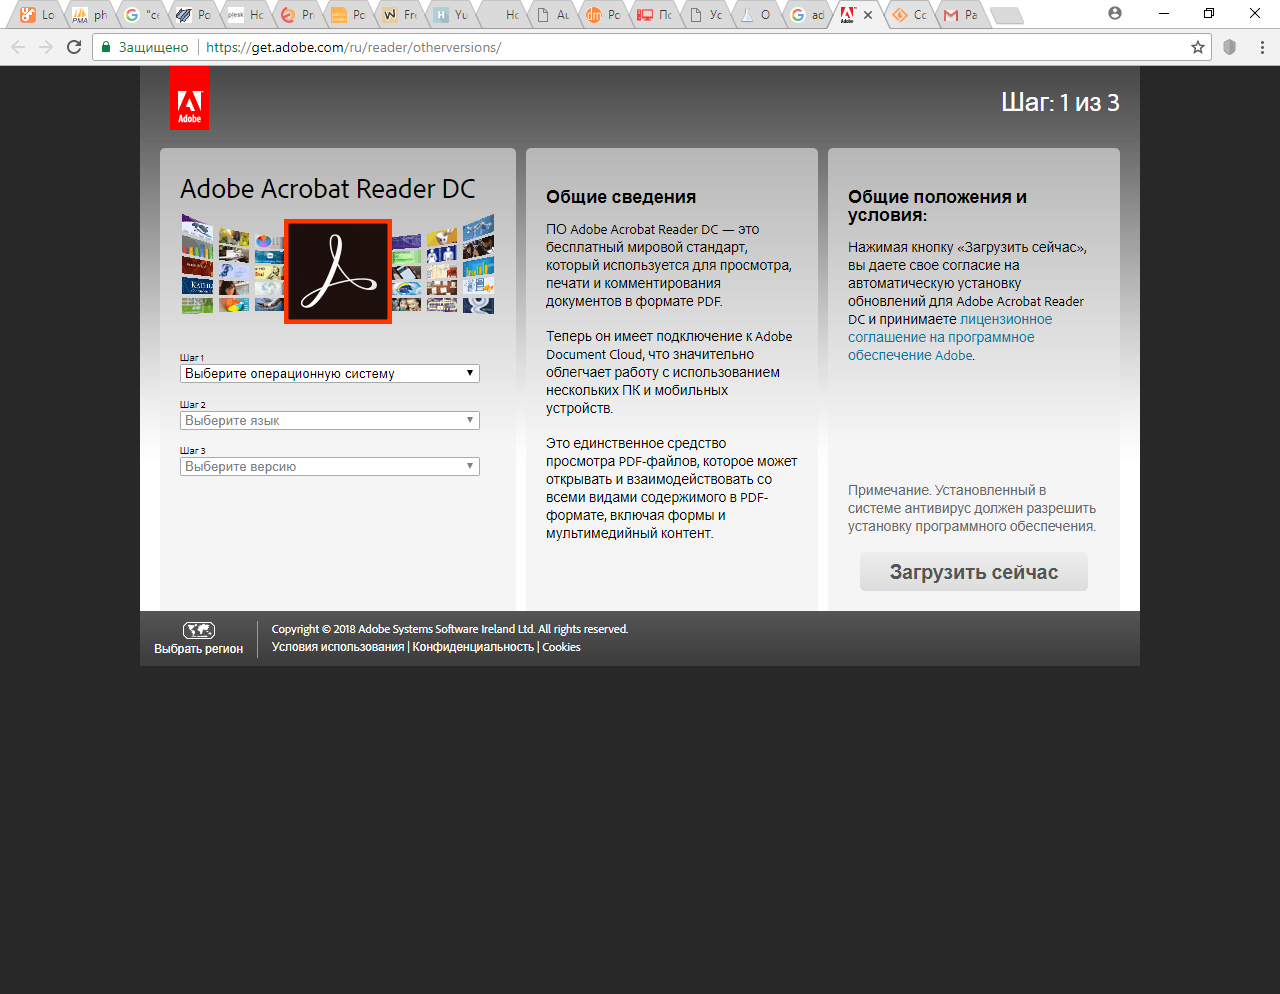Click the Шаг: 1 из 3 step indicator
This screenshot has height=994, width=1280.
click(1060, 102)
